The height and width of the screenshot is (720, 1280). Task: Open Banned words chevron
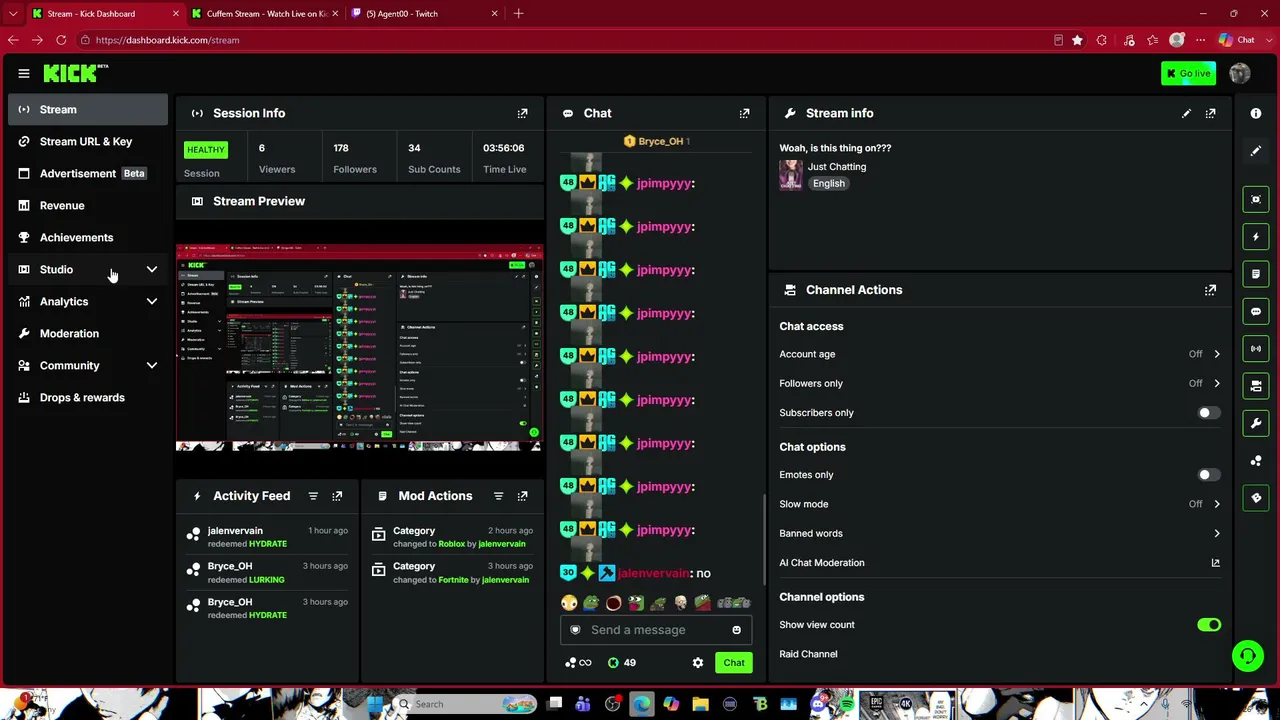coord(1216,534)
